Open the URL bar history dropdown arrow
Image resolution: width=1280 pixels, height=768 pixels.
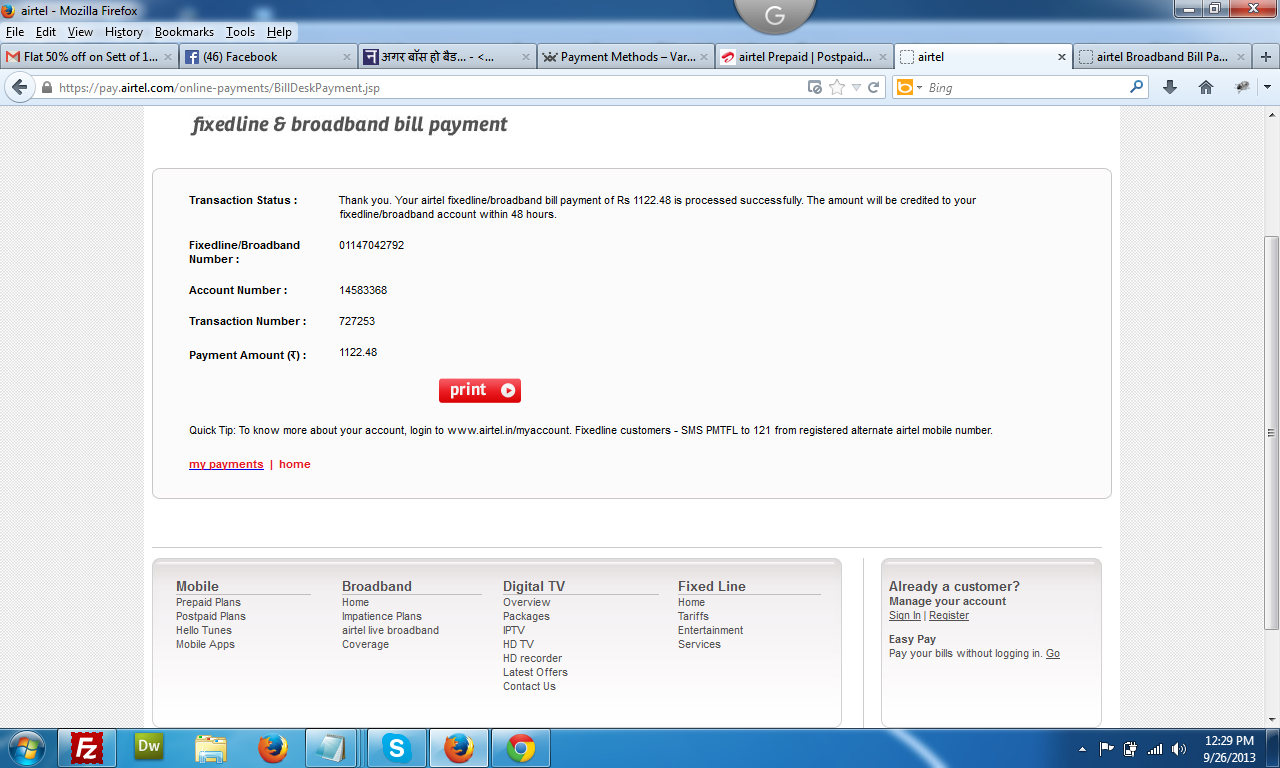pyautogui.click(x=856, y=88)
